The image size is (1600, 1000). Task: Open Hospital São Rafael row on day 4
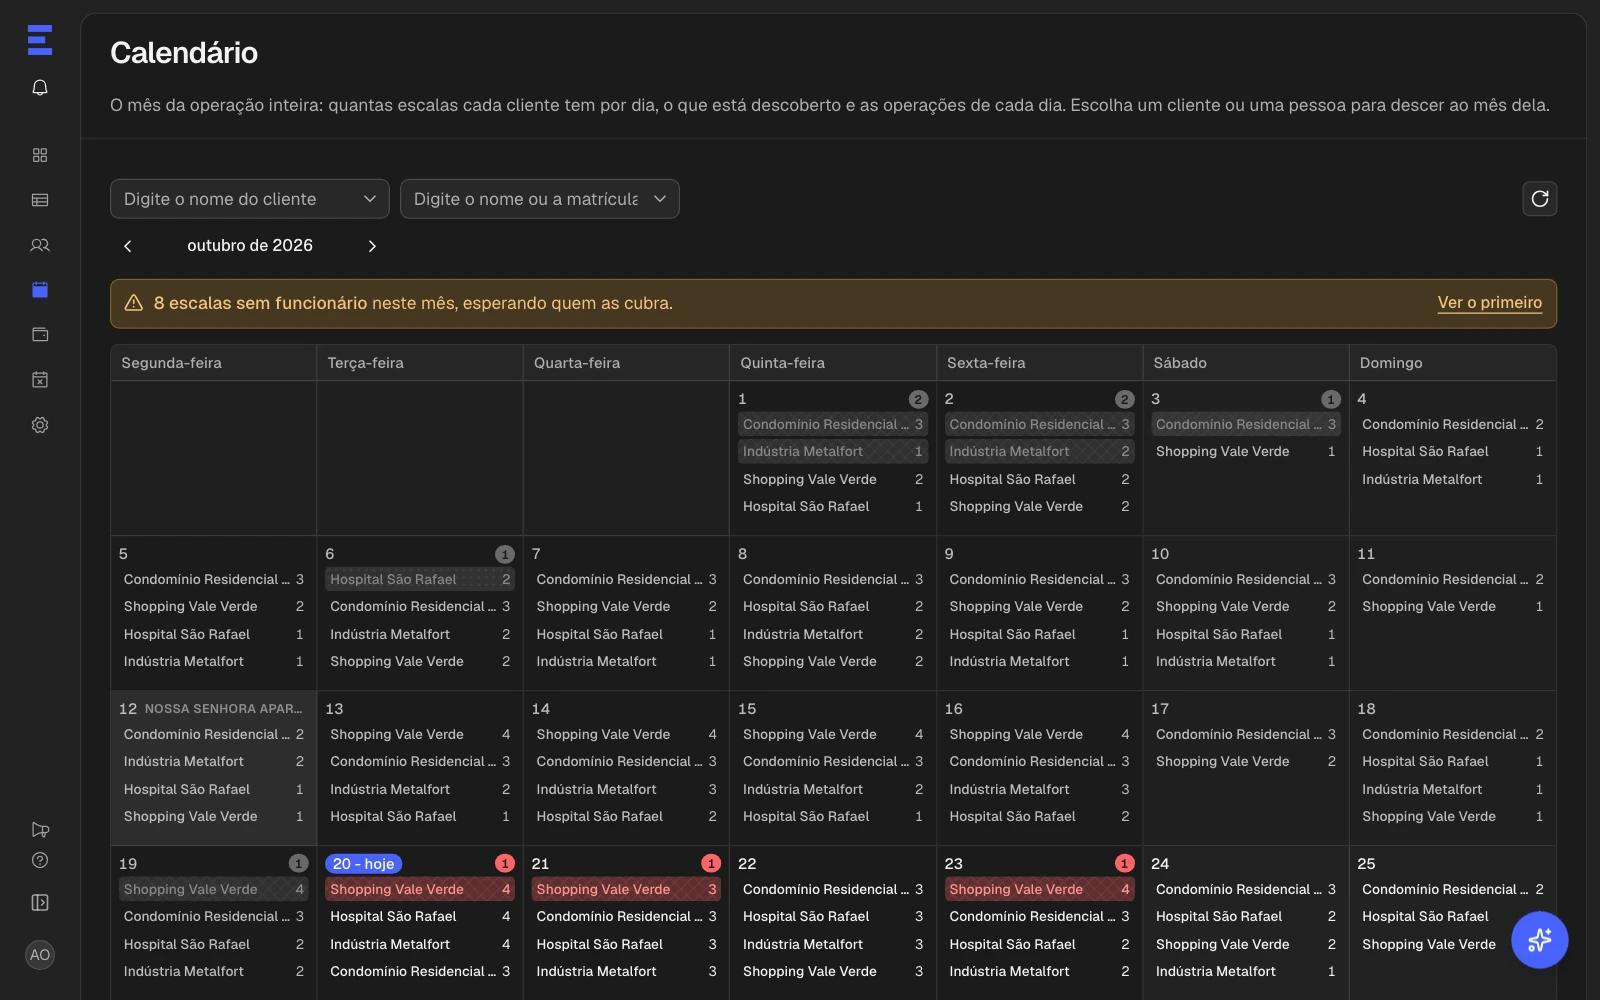(x=1452, y=452)
